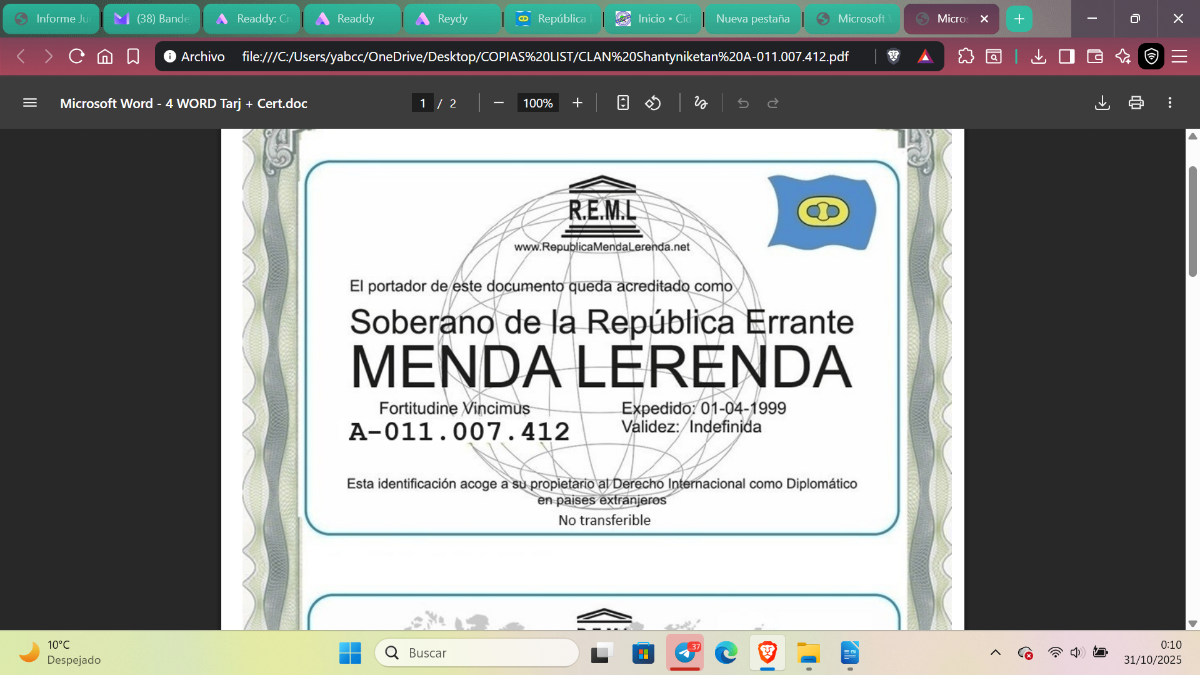Image resolution: width=1200 pixels, height=675 pixels.
Task: Open a new browser tab
Action: tap(1020, 19)
